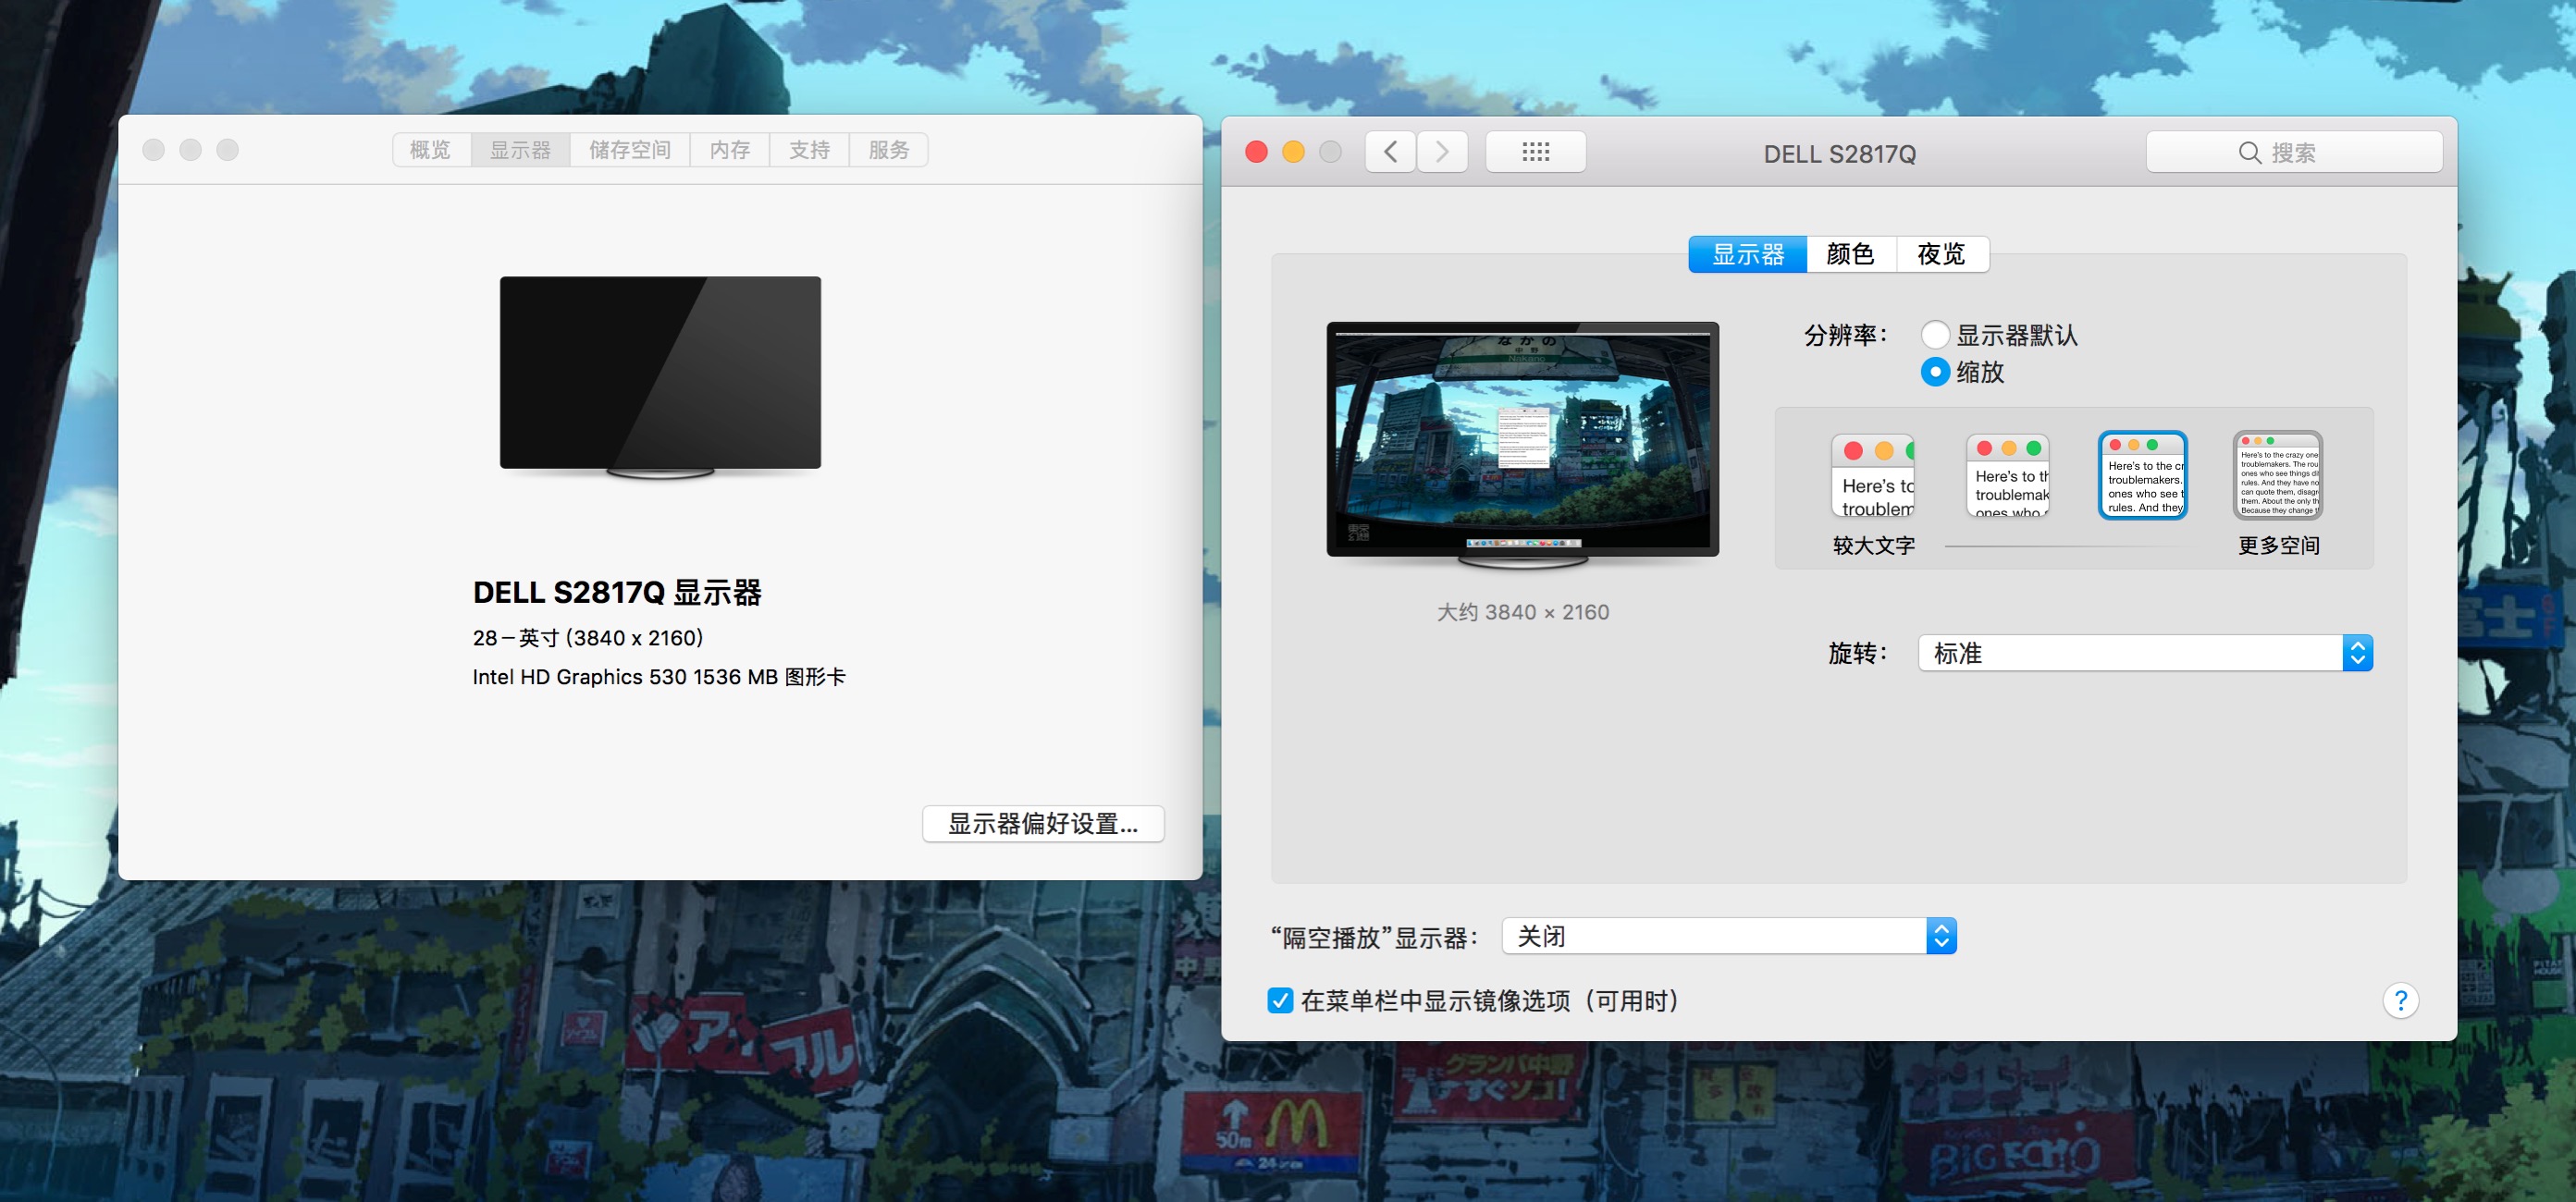Select the largest text scaling thumbnail
Viewport: 2576px width, 1202px height.
(x=1873, y=476)
